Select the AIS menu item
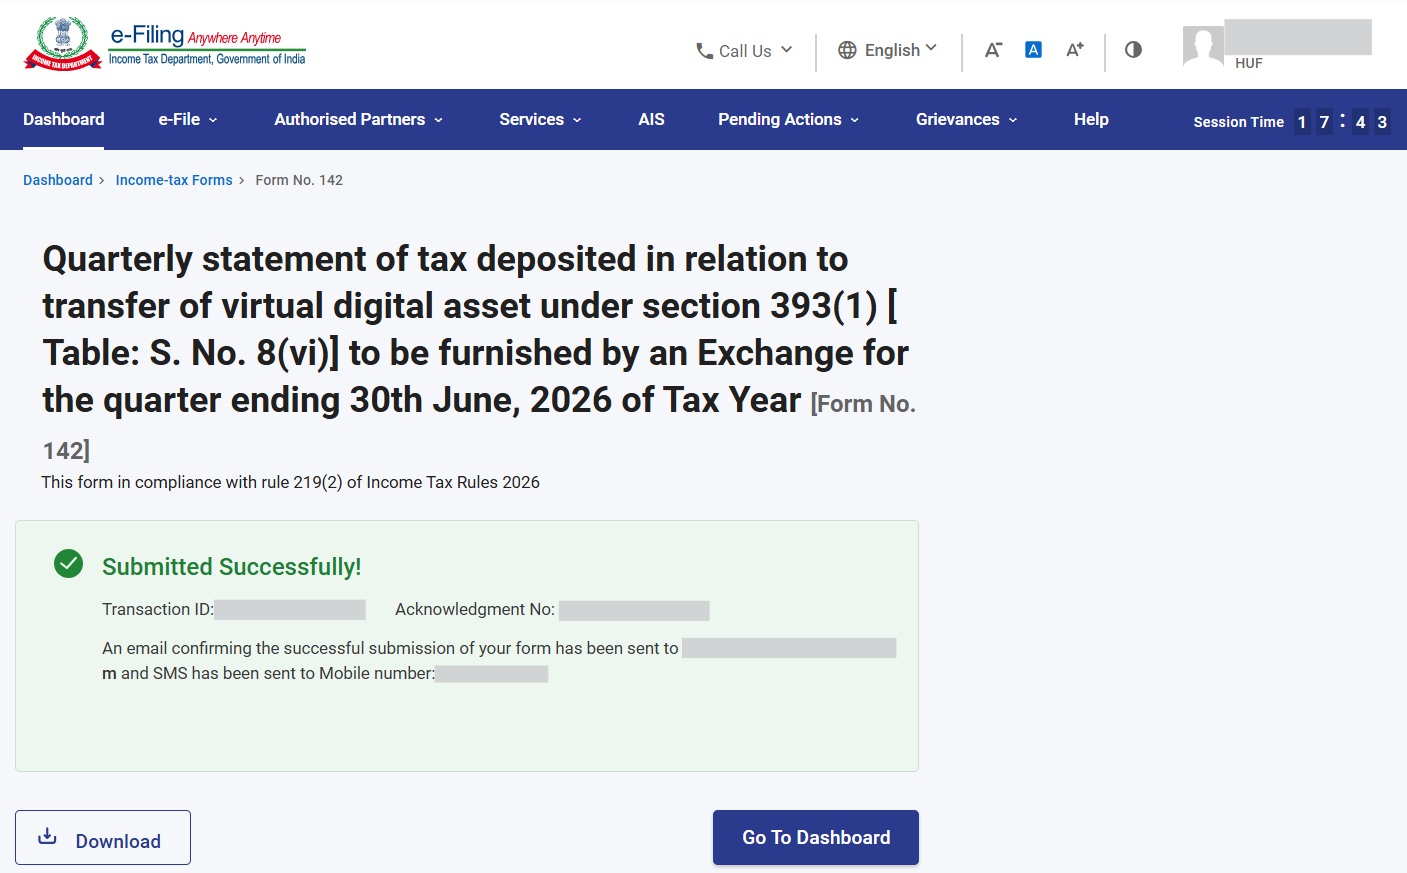 coord(651,119)
